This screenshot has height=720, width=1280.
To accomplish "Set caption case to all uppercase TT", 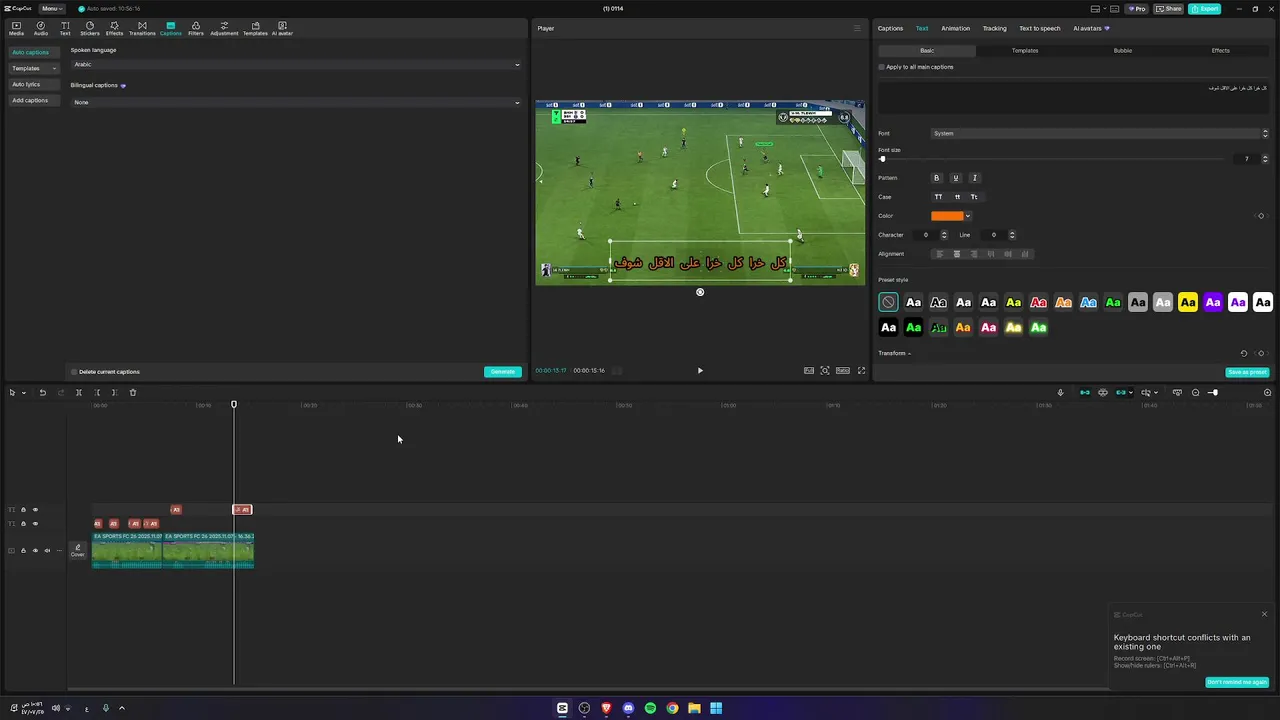I will click(x=938, y=197).
